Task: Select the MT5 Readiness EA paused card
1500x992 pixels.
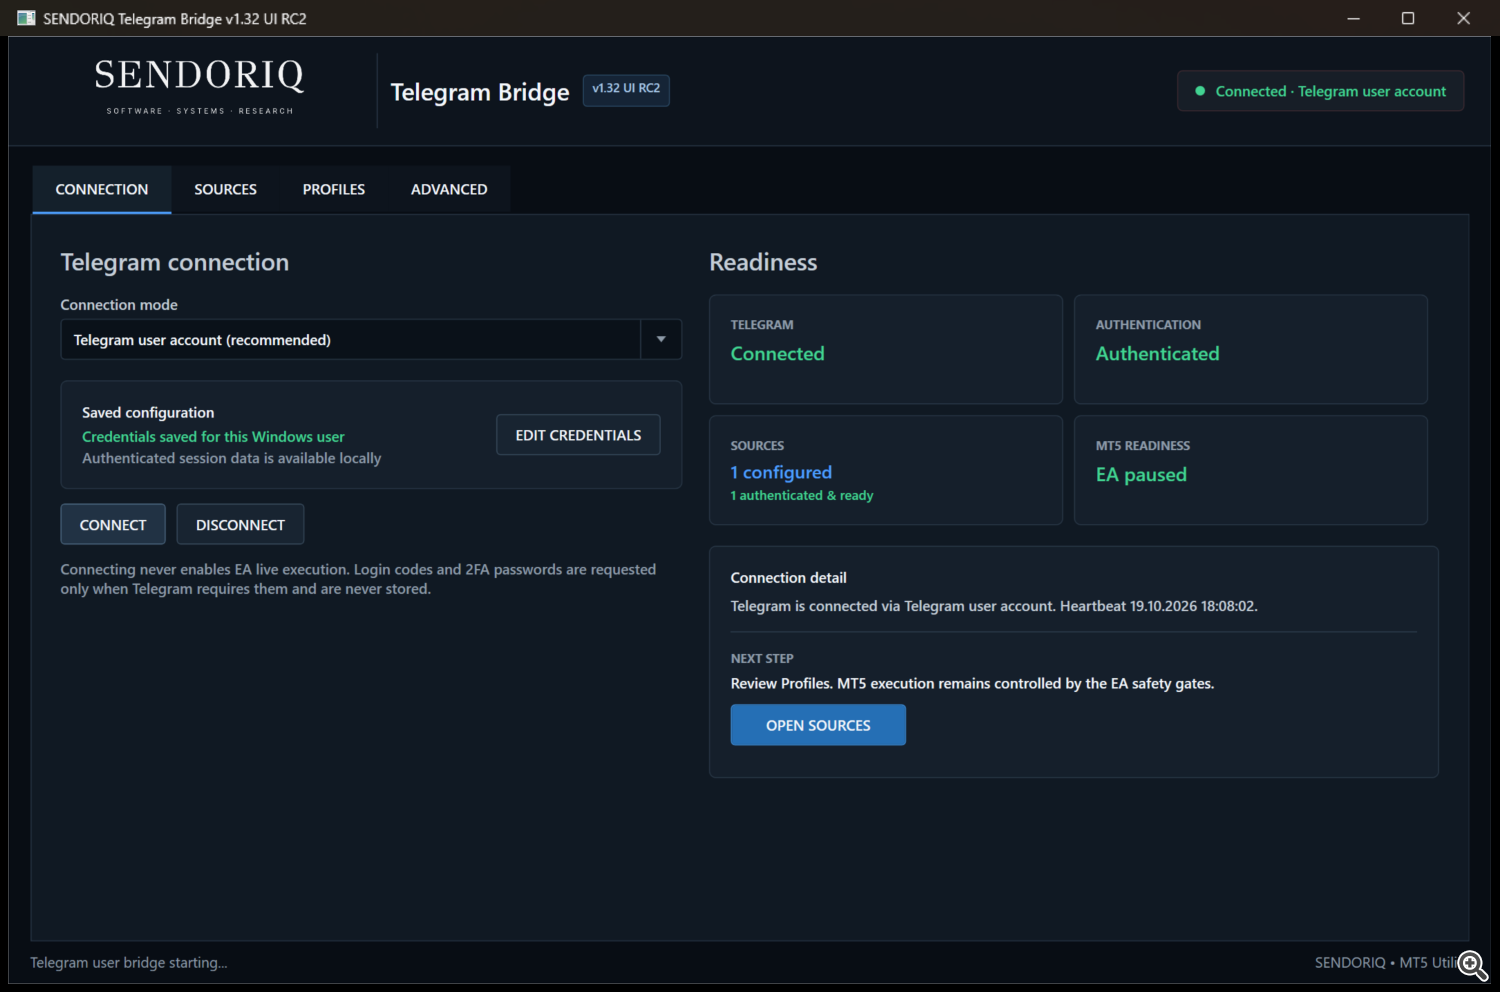Action: pyautogui.click(x=1250, y=470)
